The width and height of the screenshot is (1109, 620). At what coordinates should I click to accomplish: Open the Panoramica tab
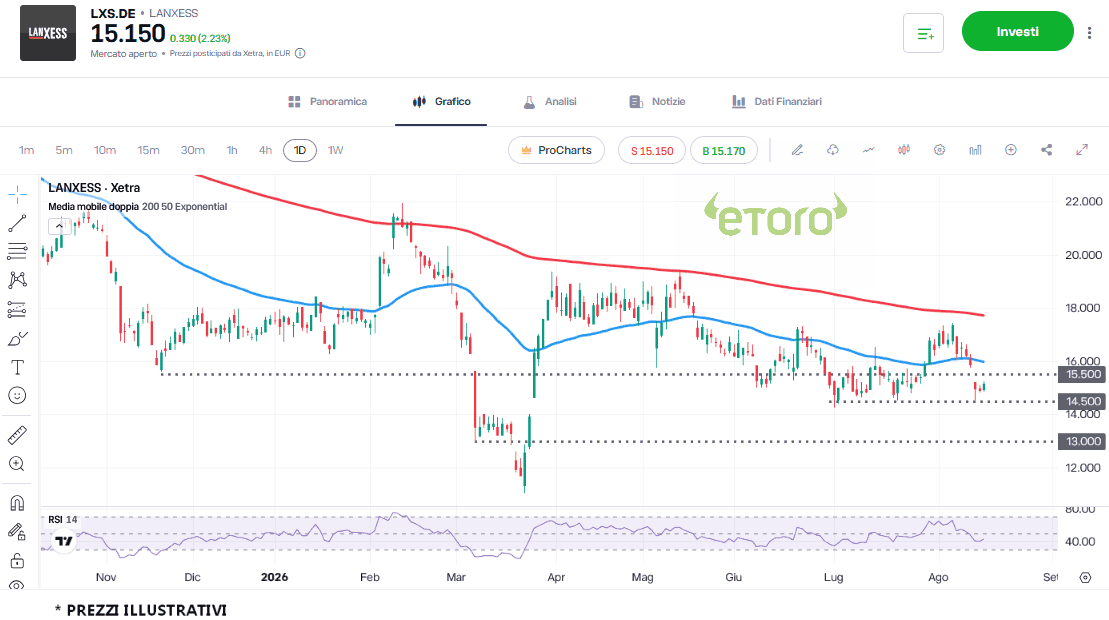tap(327, 102)
